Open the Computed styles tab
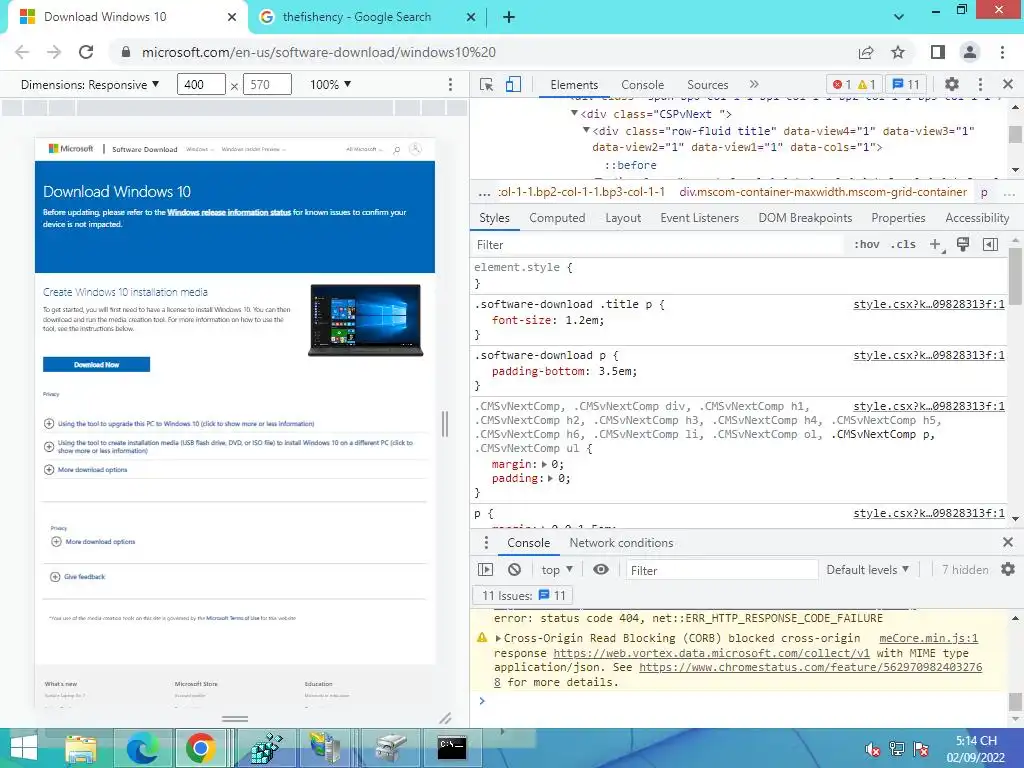 [557, 217]
